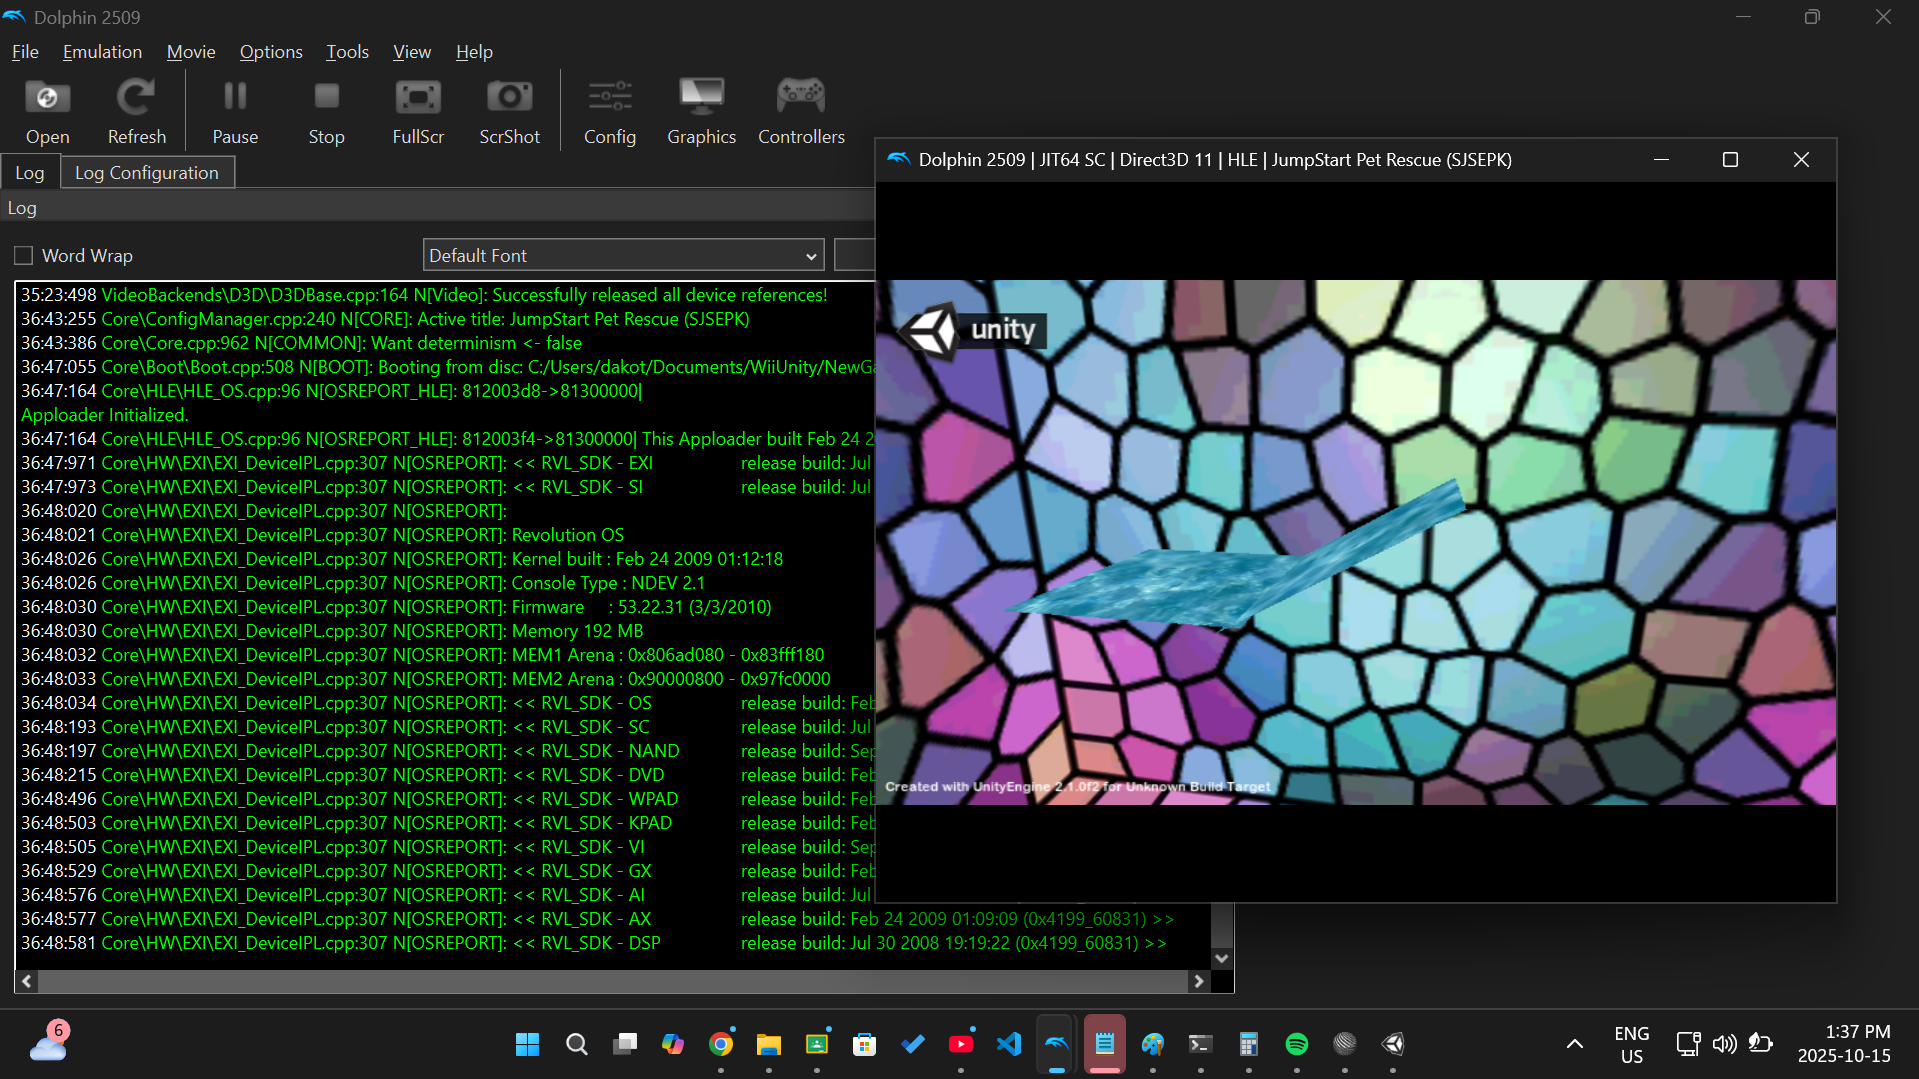
Task: Open Windows Search from the taskbar
Action: [x=576, y=1044]
